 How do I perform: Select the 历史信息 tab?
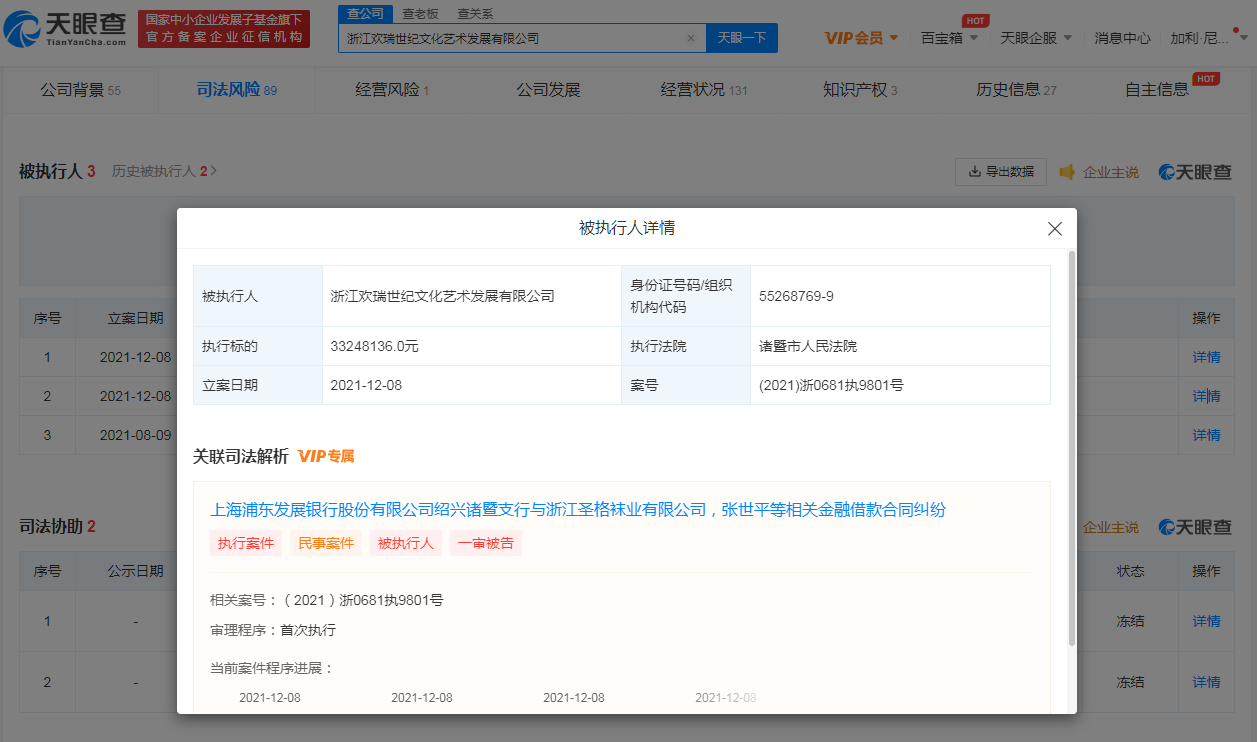coord(1016,90)
